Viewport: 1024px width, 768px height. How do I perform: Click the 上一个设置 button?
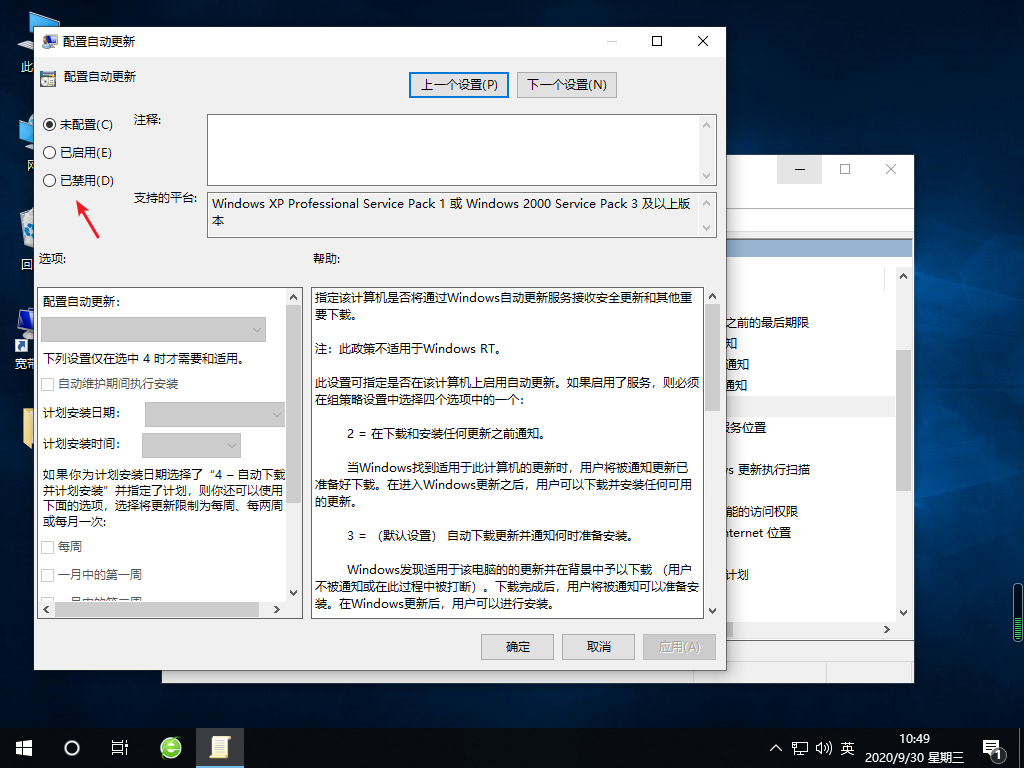click(458, 84)
